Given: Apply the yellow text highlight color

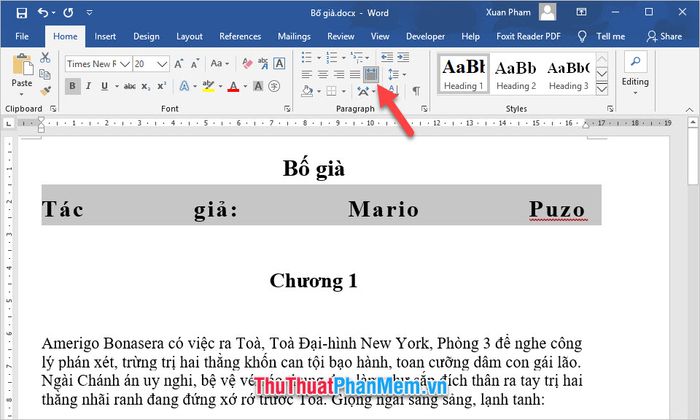Looking at the screenshot, I should pyautogui.click(x=208, y=86).
